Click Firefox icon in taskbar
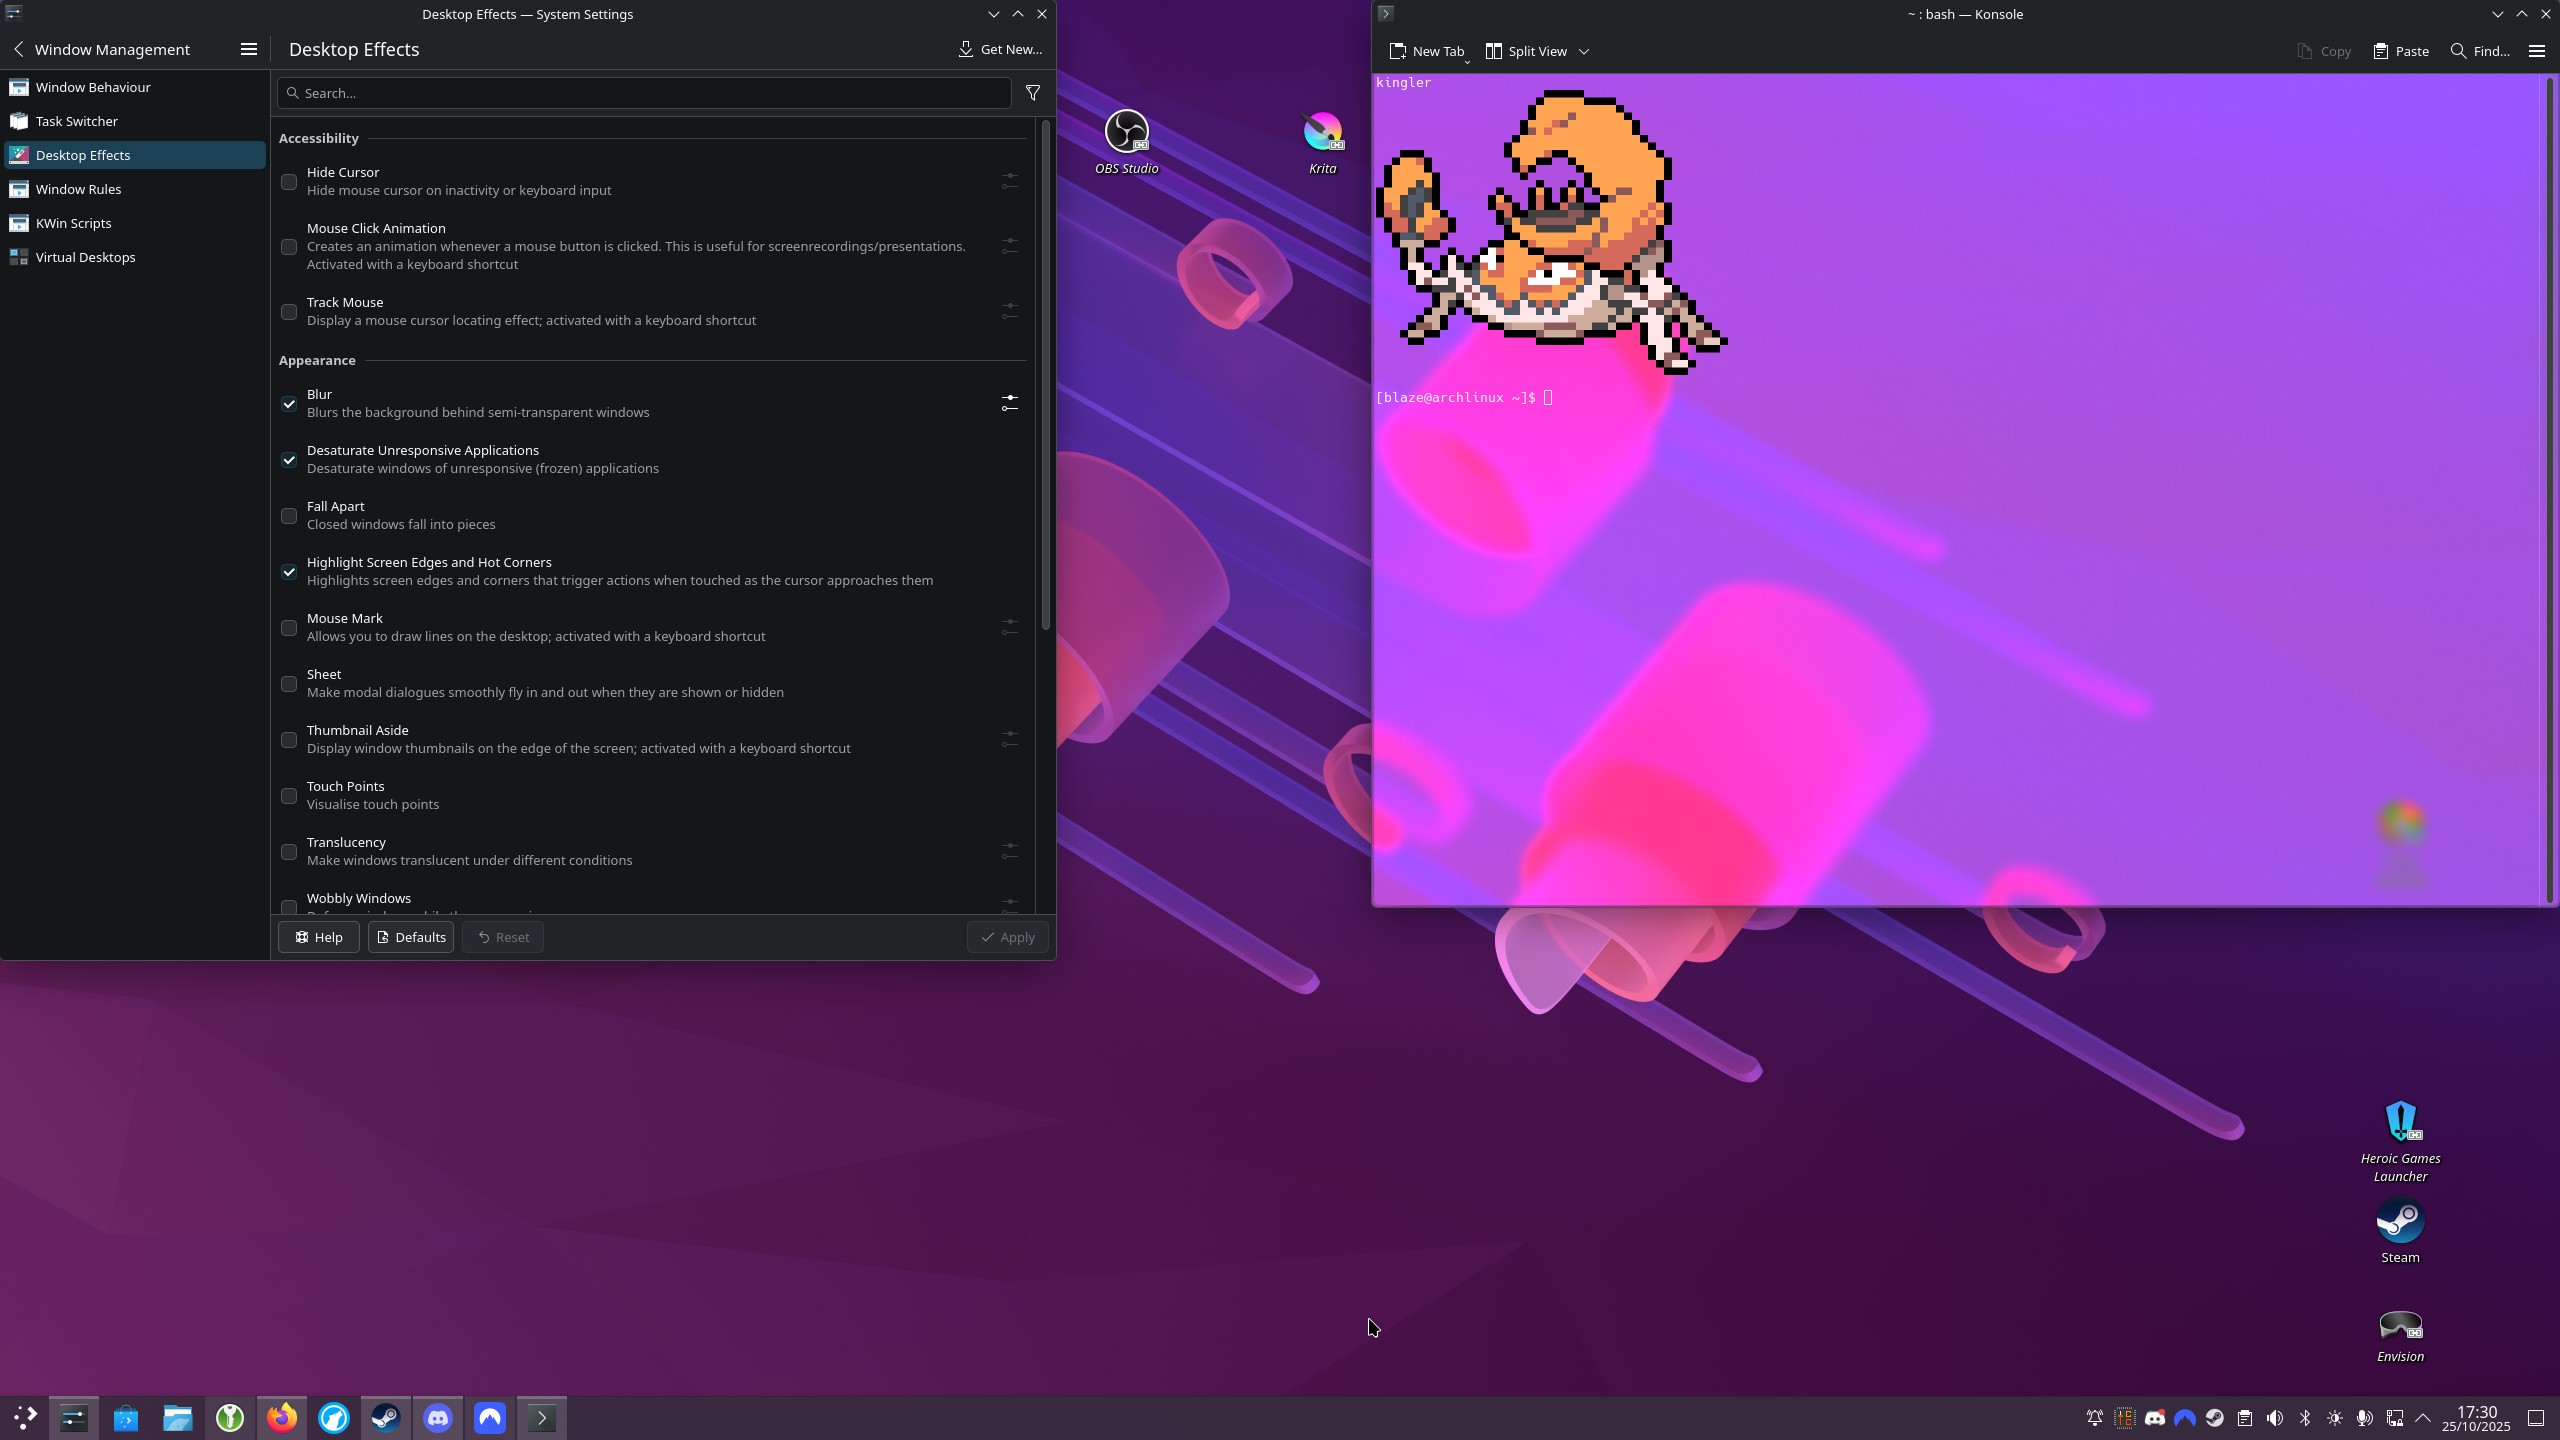Screen dimensions: 2560x1440 pos(282,1417)
